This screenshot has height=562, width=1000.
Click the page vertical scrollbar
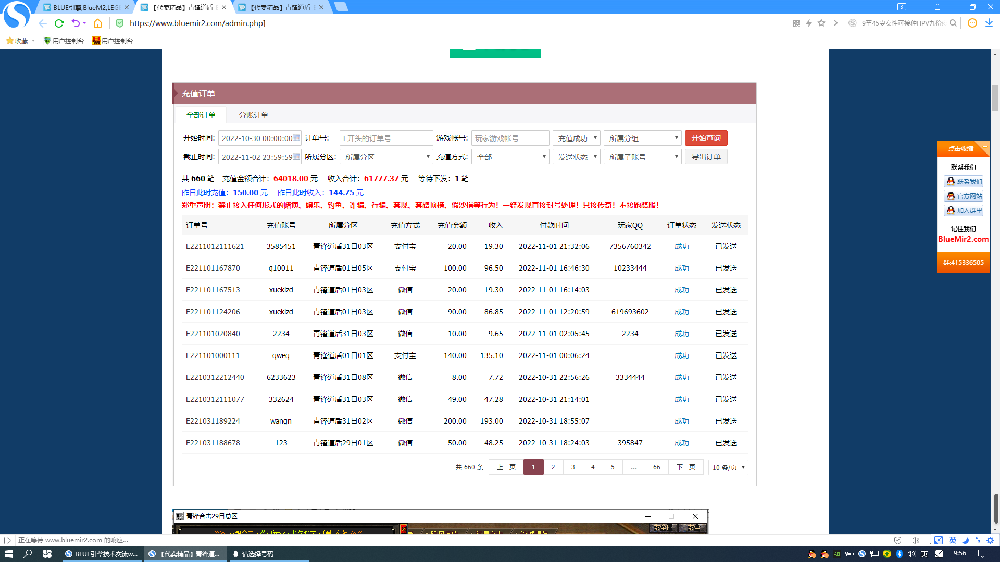coord(994,300)
